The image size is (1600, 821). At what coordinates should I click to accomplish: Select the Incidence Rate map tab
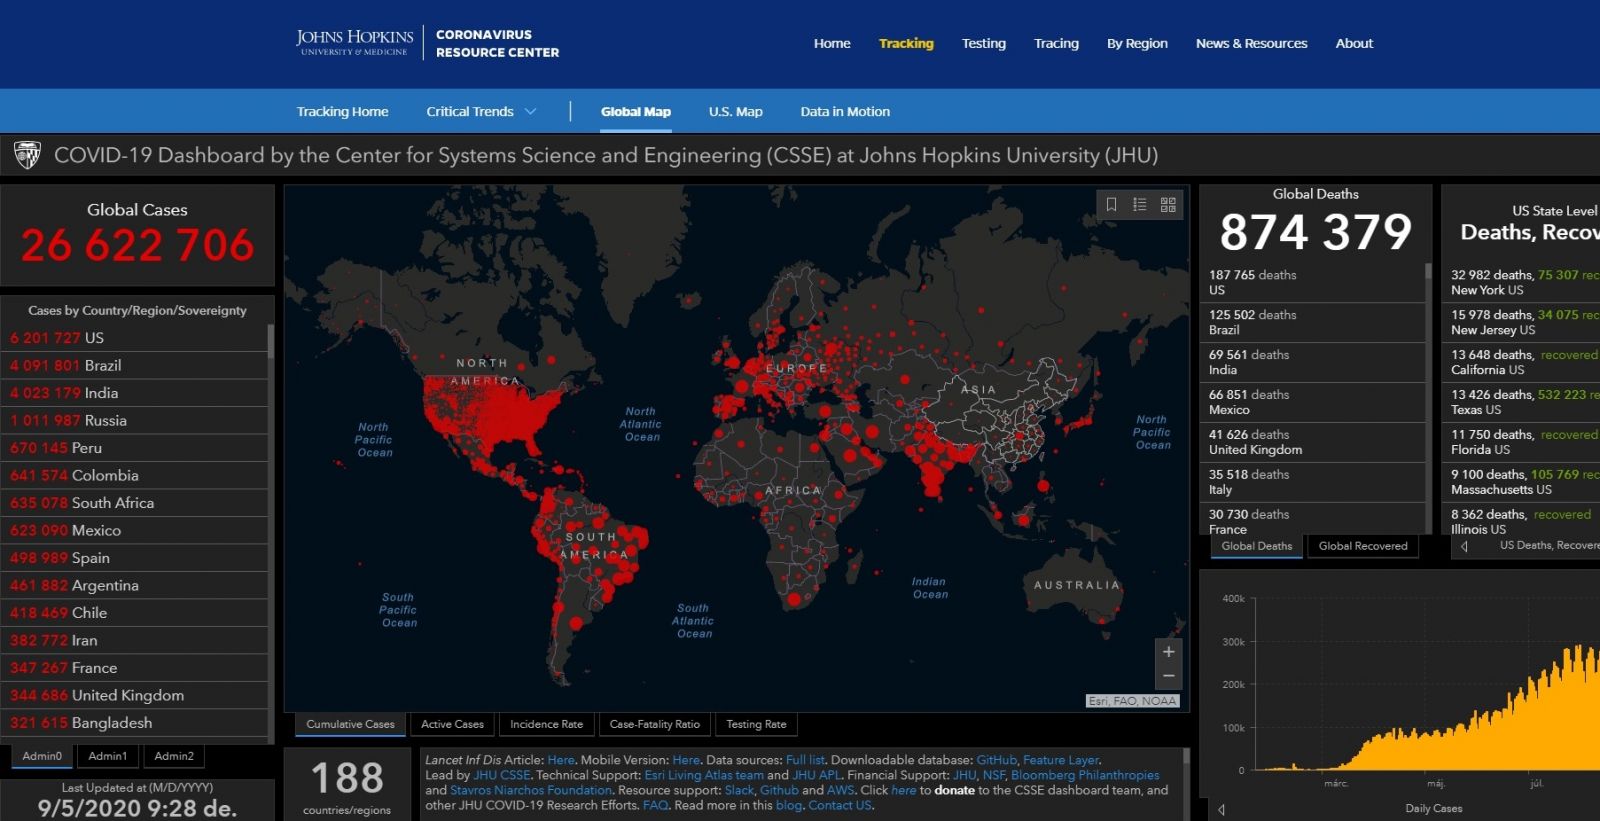coord(546,724)
